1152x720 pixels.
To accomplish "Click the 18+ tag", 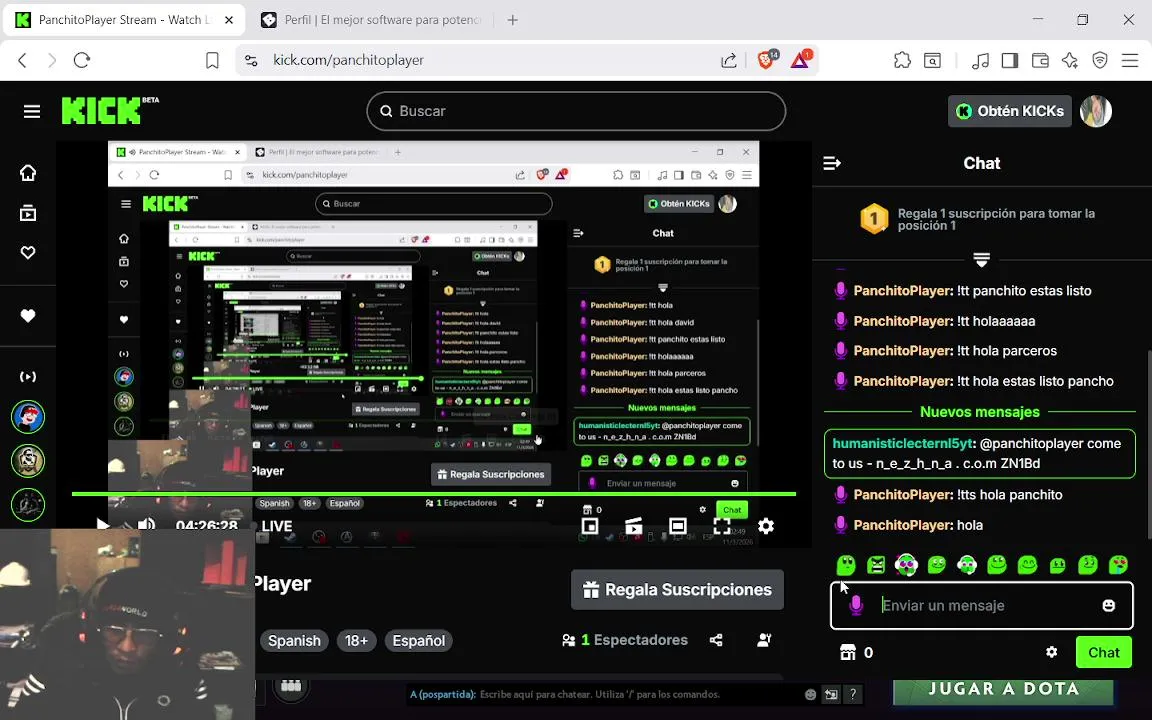I will pos(356,641).
